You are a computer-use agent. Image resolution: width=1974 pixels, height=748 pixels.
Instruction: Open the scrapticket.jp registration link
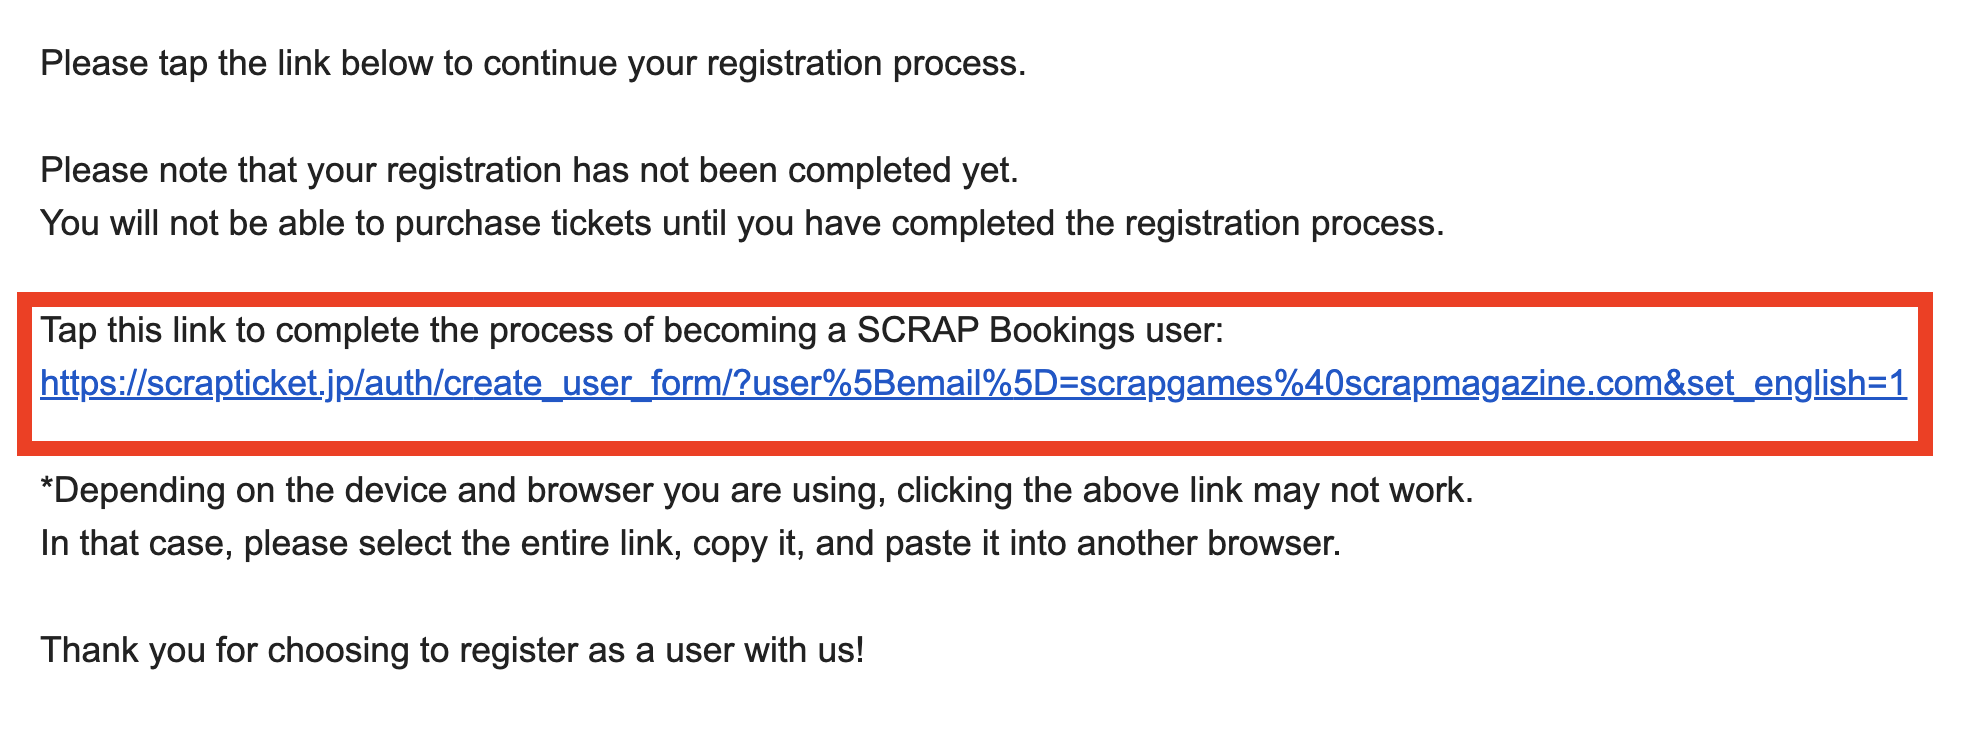point(973,384)
